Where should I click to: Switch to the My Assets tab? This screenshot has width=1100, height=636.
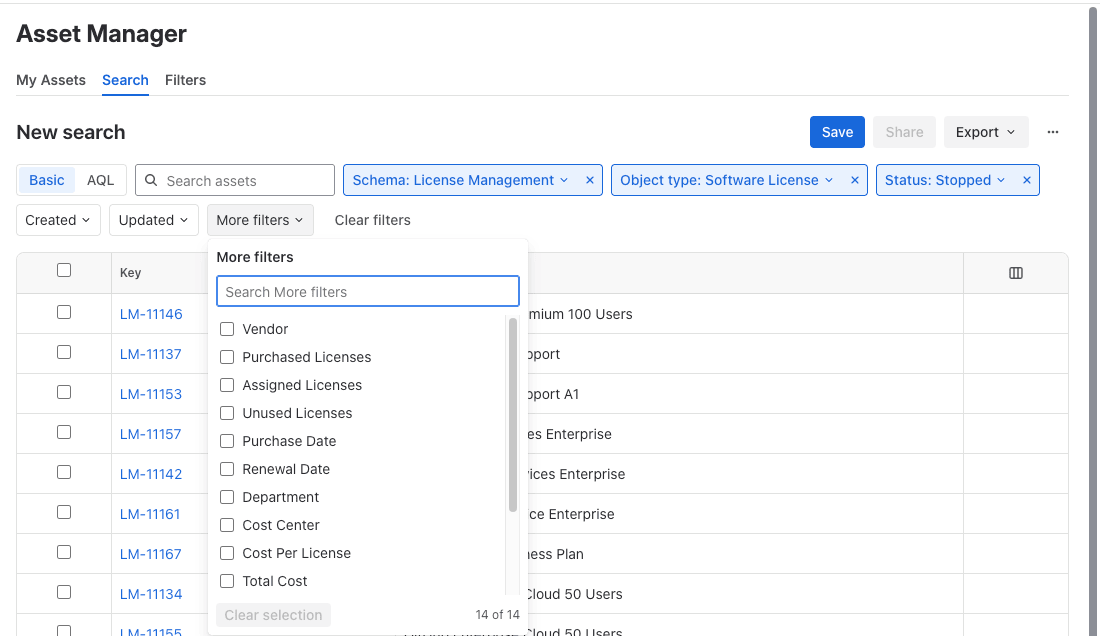tap(51, 80)
